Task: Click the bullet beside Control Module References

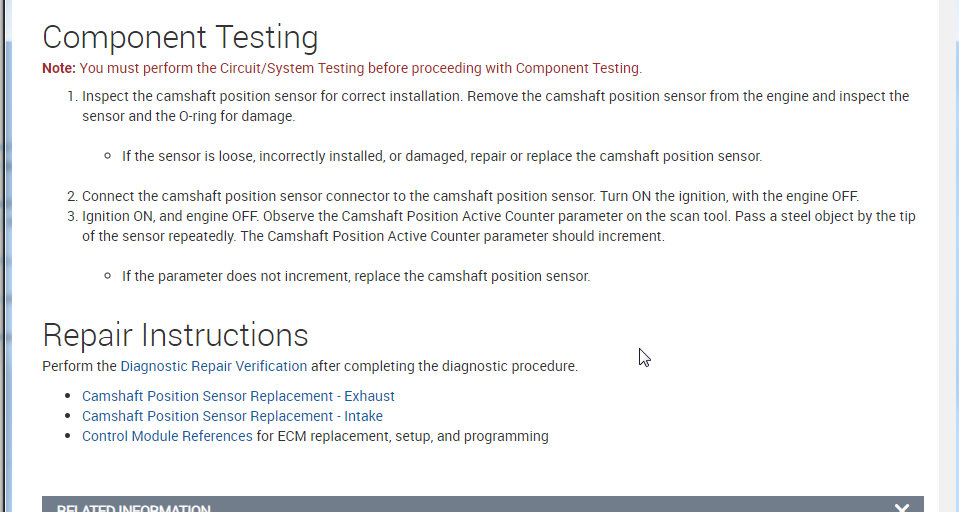Action: point(70,437)
